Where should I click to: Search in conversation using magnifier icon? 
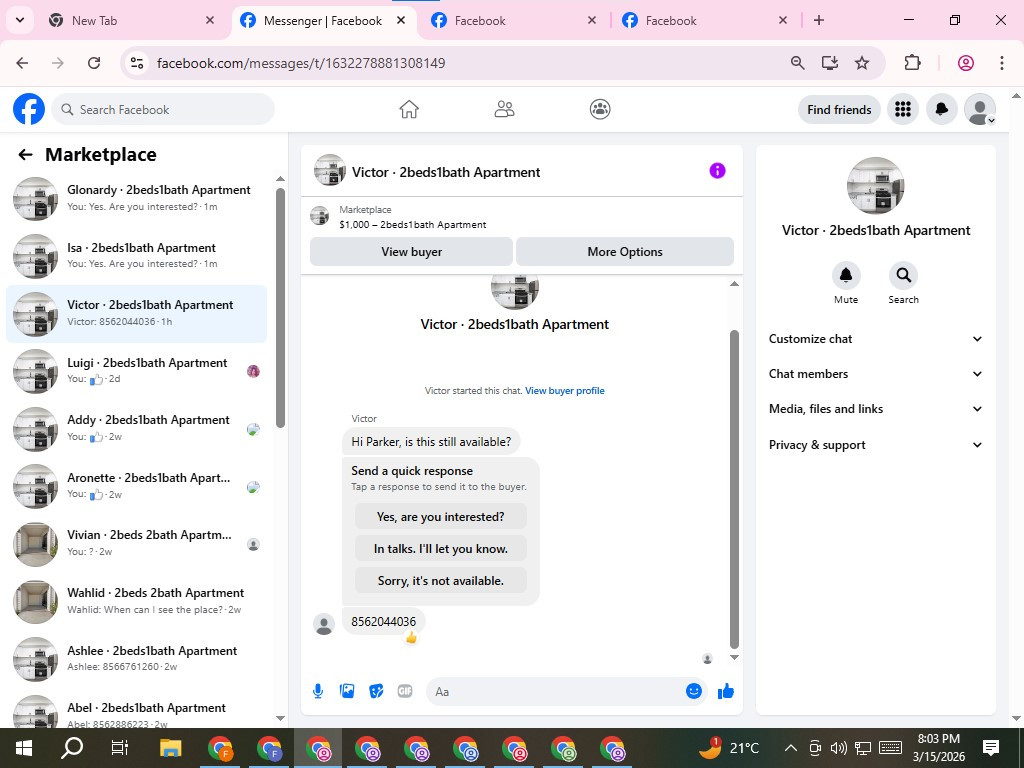point(903,276)
